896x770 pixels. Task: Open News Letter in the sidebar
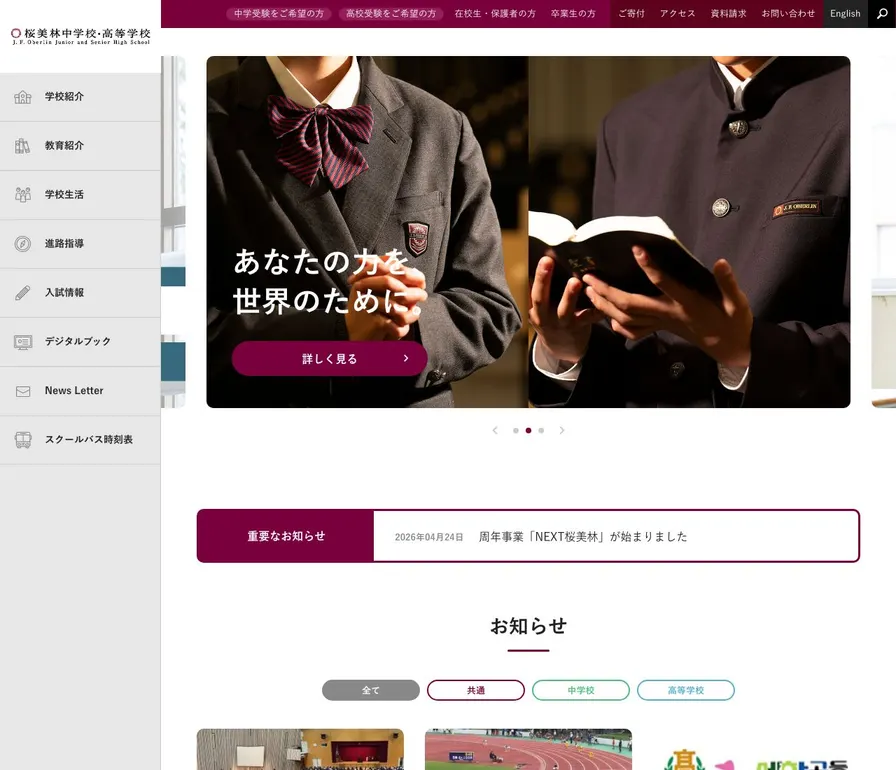80,391
